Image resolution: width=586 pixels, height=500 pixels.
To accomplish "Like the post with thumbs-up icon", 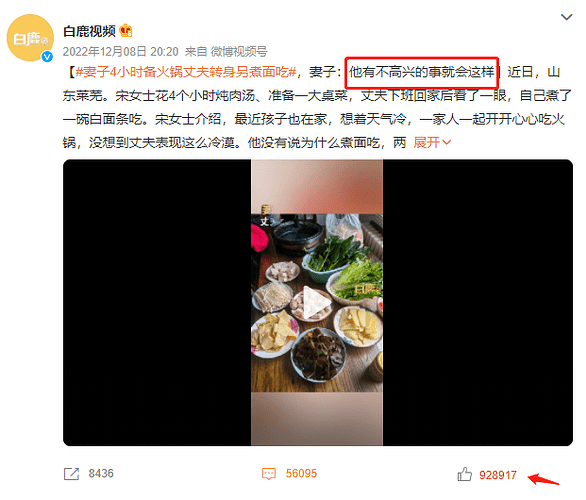I will click(x=465, y=474).
